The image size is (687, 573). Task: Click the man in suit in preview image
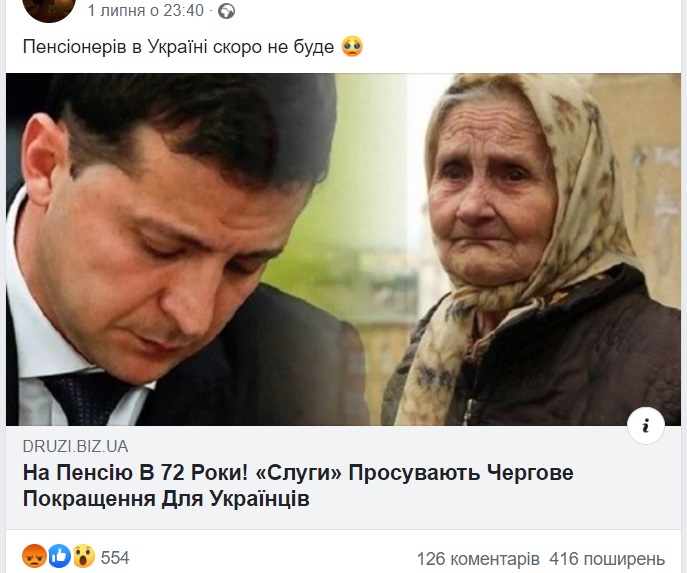[175, 249]
